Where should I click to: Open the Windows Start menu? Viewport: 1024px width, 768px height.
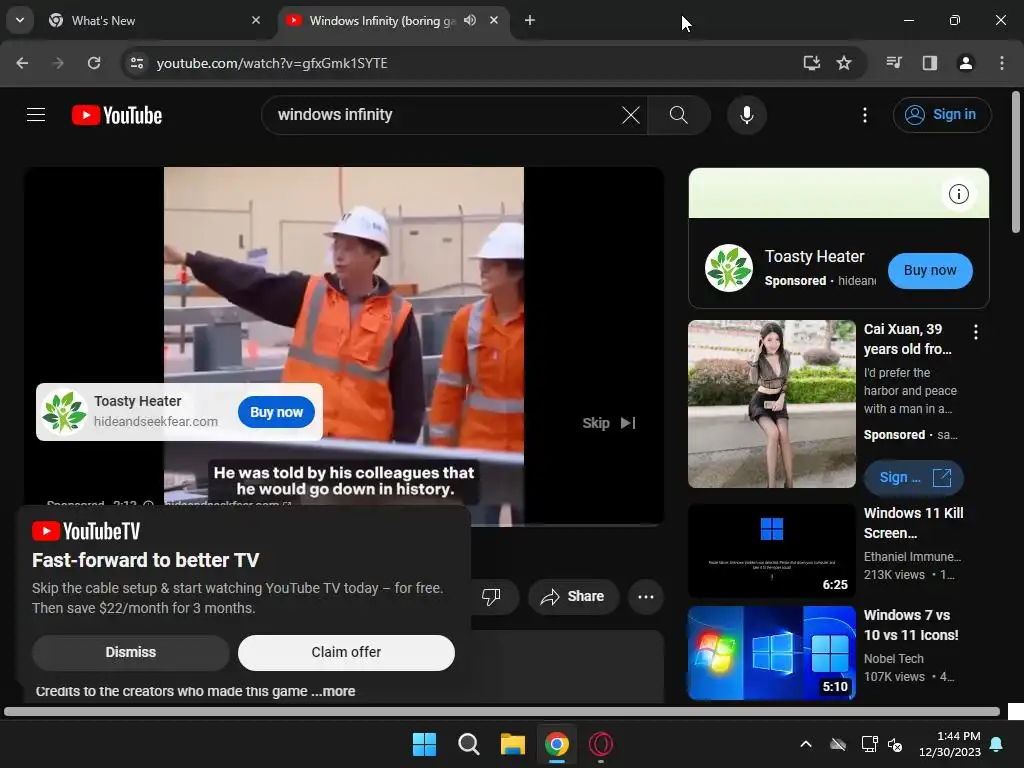click(424, 744)
